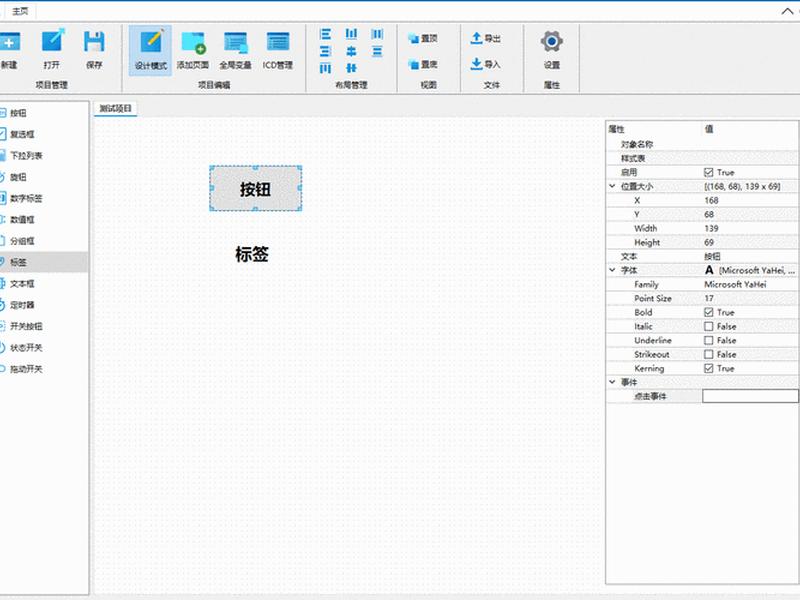Viewport: 800px width, 600px height.
Task: Switch to the 主页 ribbon tab
Action: 20,11
